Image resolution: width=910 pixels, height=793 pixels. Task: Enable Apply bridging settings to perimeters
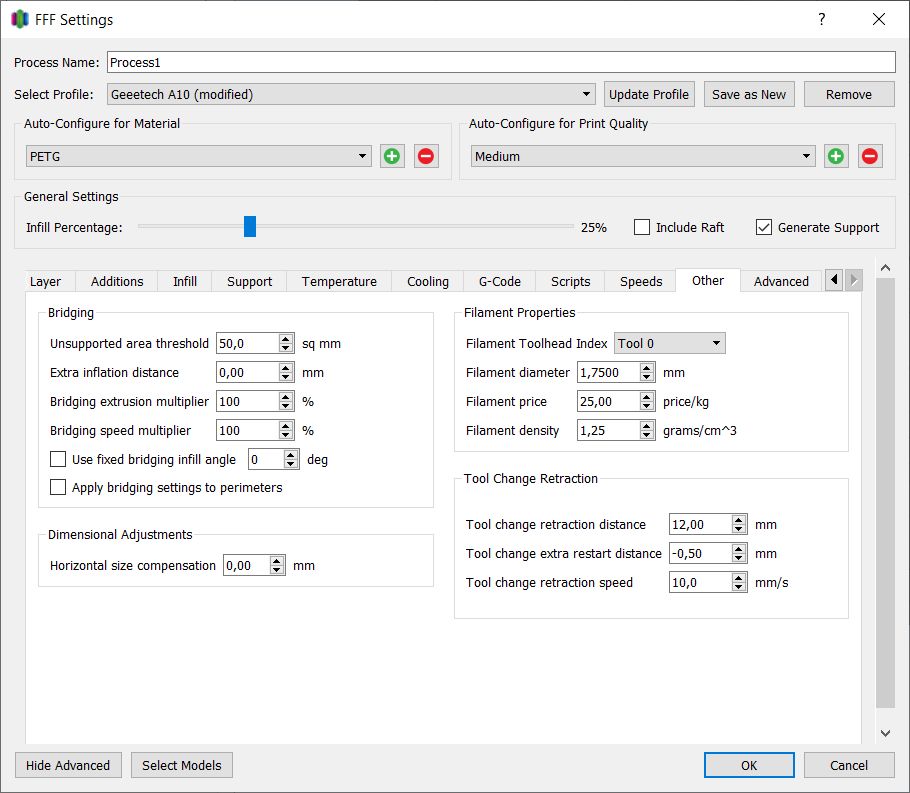tap(58, 487)
